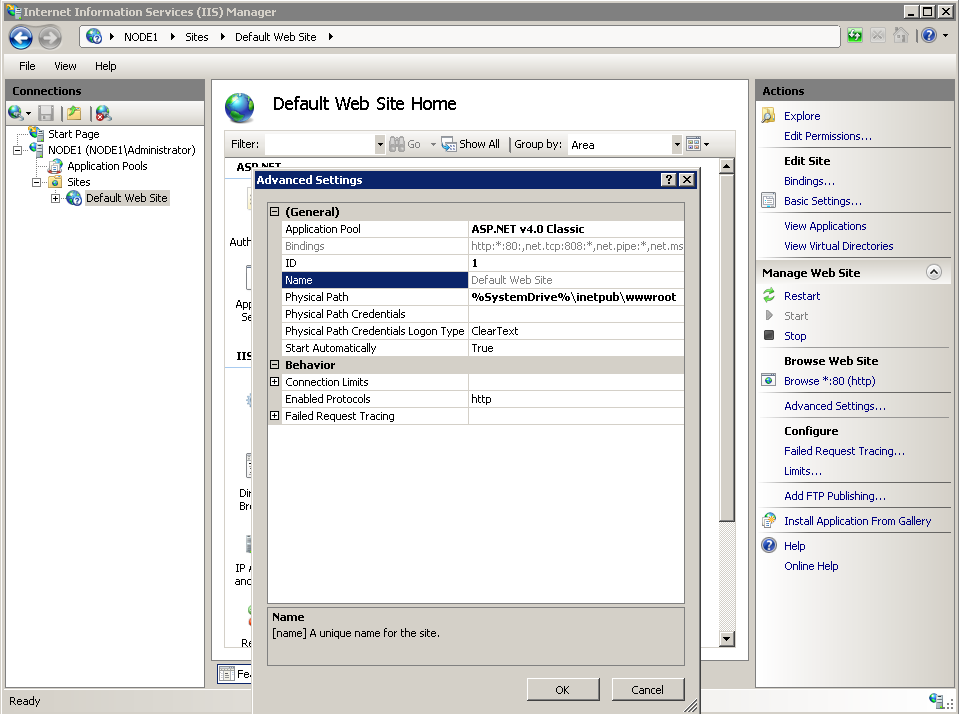Image resolution: width=959 pixels, height=714 pixels.
Task: Open the View menu
Action: [65, 66]
